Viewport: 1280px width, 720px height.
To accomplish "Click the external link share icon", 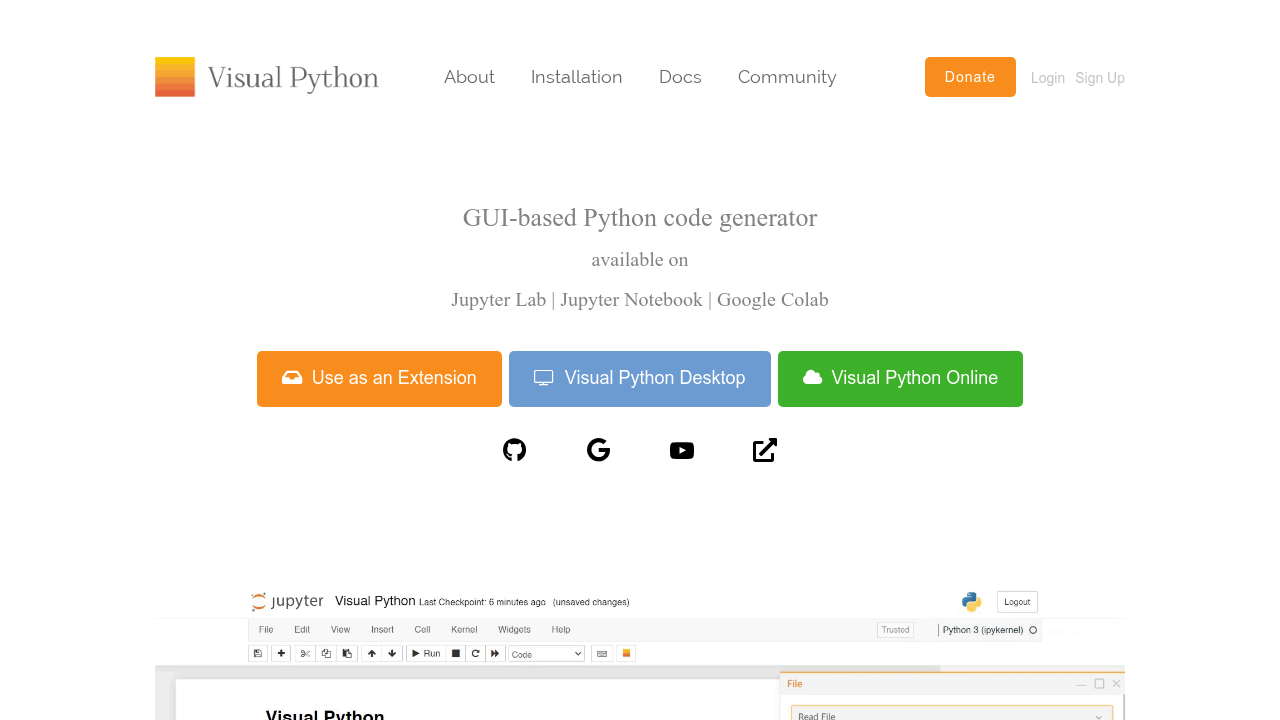I will coord(764,450).
